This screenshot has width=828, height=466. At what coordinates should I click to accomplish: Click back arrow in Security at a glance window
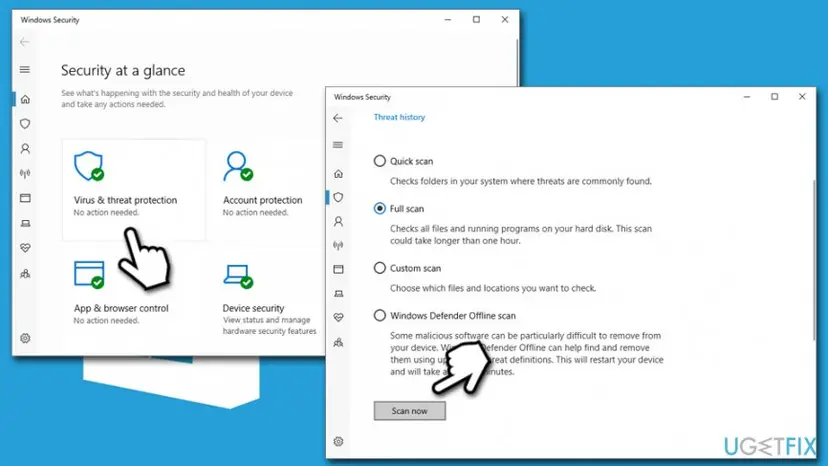pos(25,42)
